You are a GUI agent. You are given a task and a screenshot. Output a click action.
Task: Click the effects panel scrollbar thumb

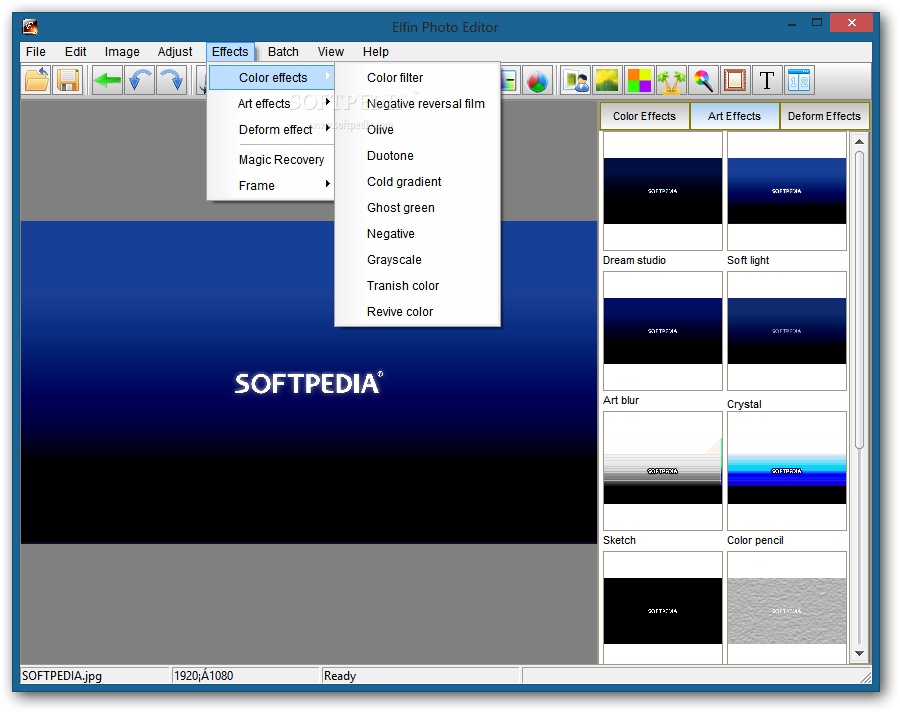pyautogui.click(x=859, y=300)
